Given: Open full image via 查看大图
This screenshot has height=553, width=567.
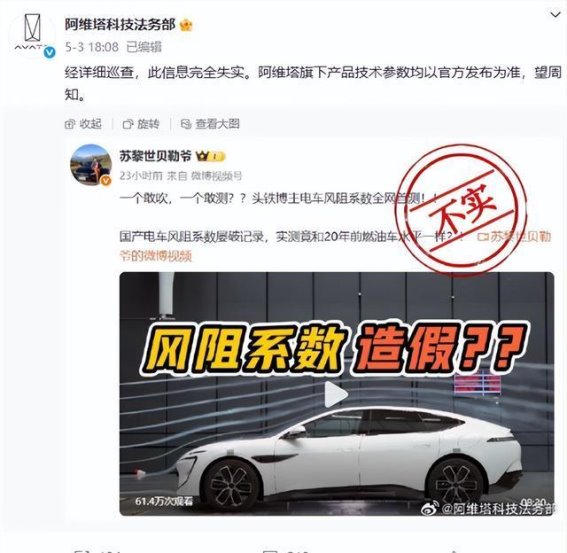Looking at the screenshot, I should click(210, 124).
